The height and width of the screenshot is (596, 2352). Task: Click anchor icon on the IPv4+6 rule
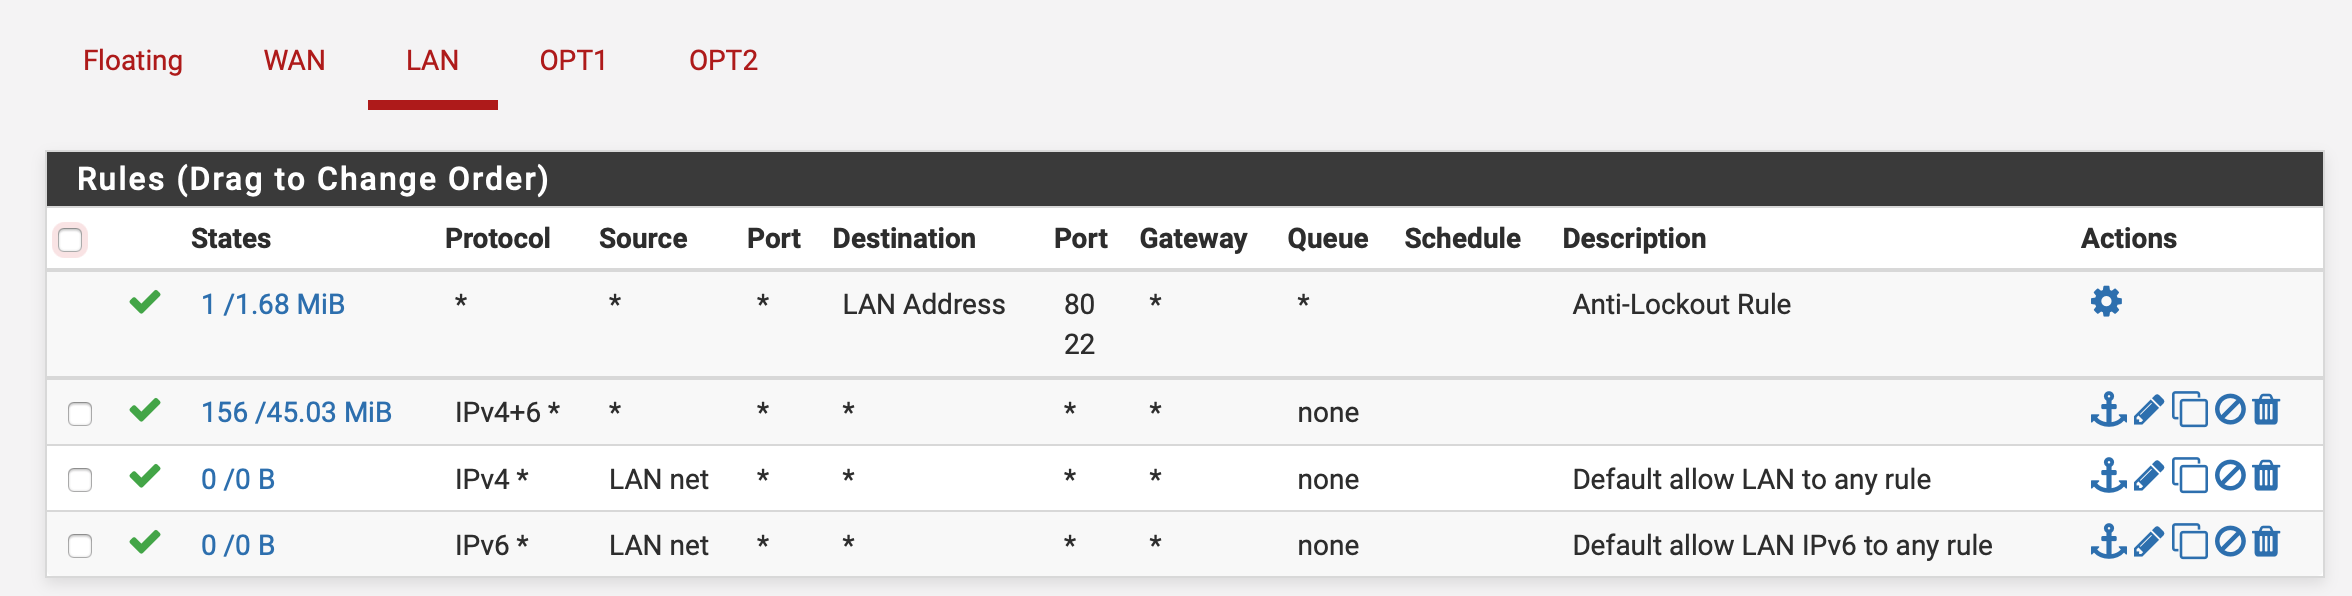(2108, 410)
